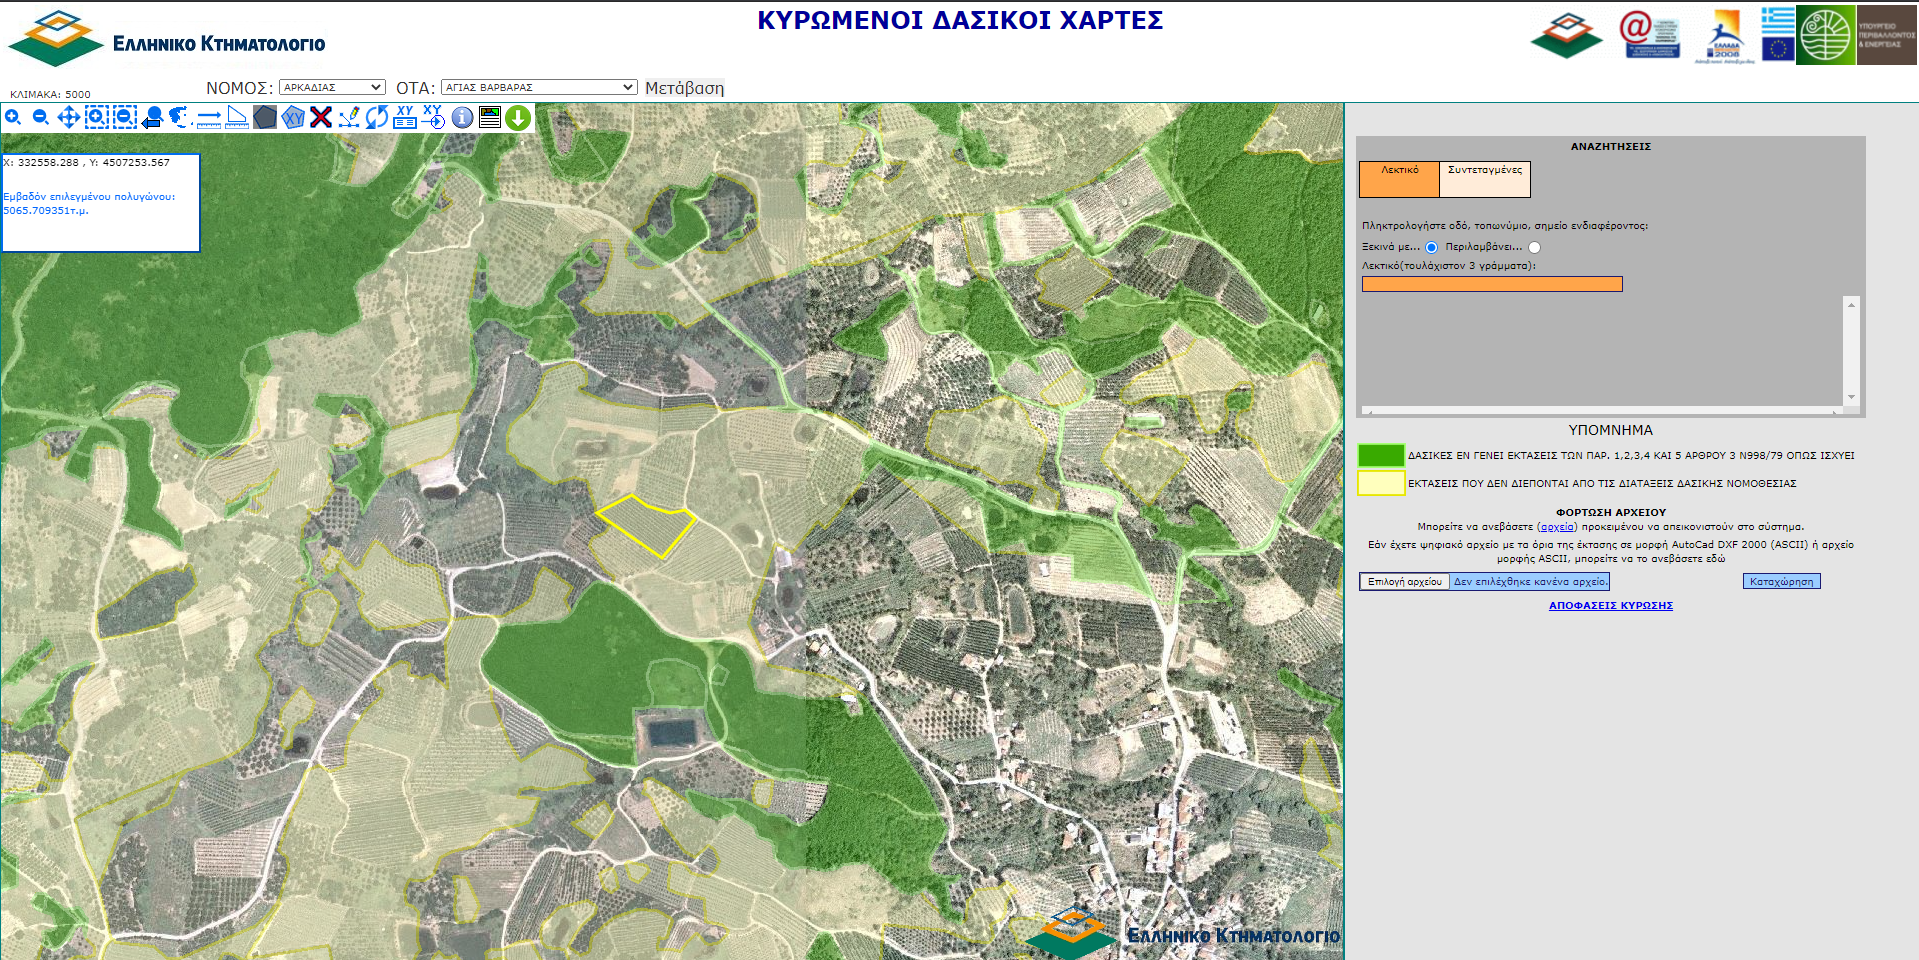
Task: Choose the measure area tool
Action: (x=237, y=118)
